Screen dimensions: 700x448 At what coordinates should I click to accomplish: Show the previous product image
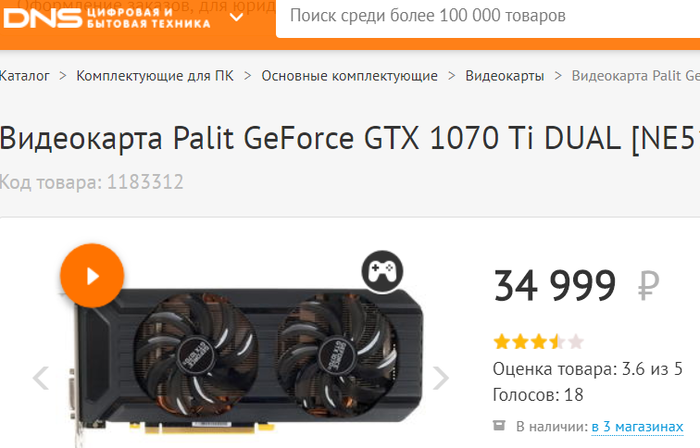[x=41, y=378]
